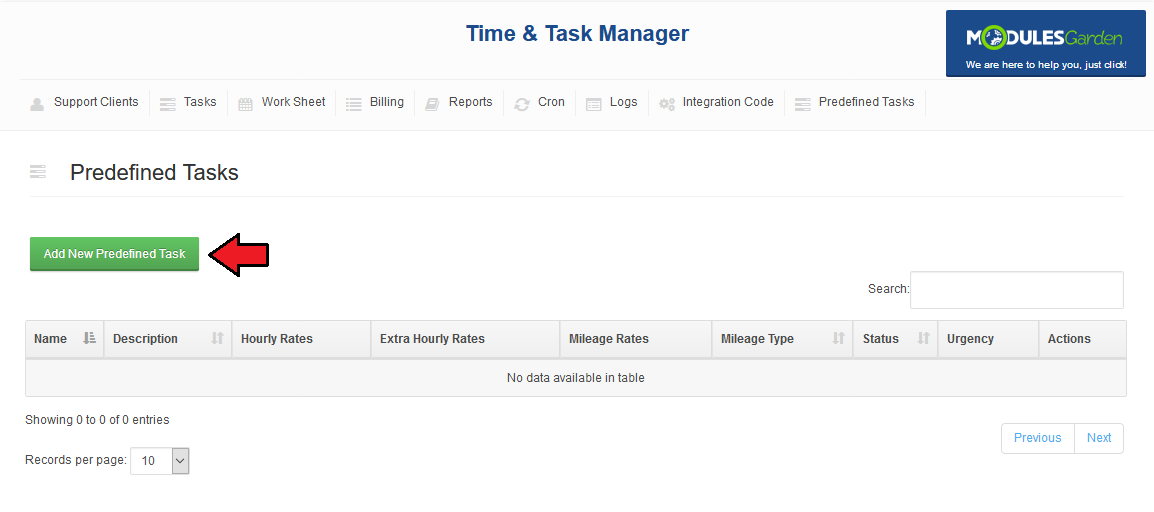Click the Urgency column header
This screenshot has height=512, width=1154.
pyautogui.click(x=988, y=339)
